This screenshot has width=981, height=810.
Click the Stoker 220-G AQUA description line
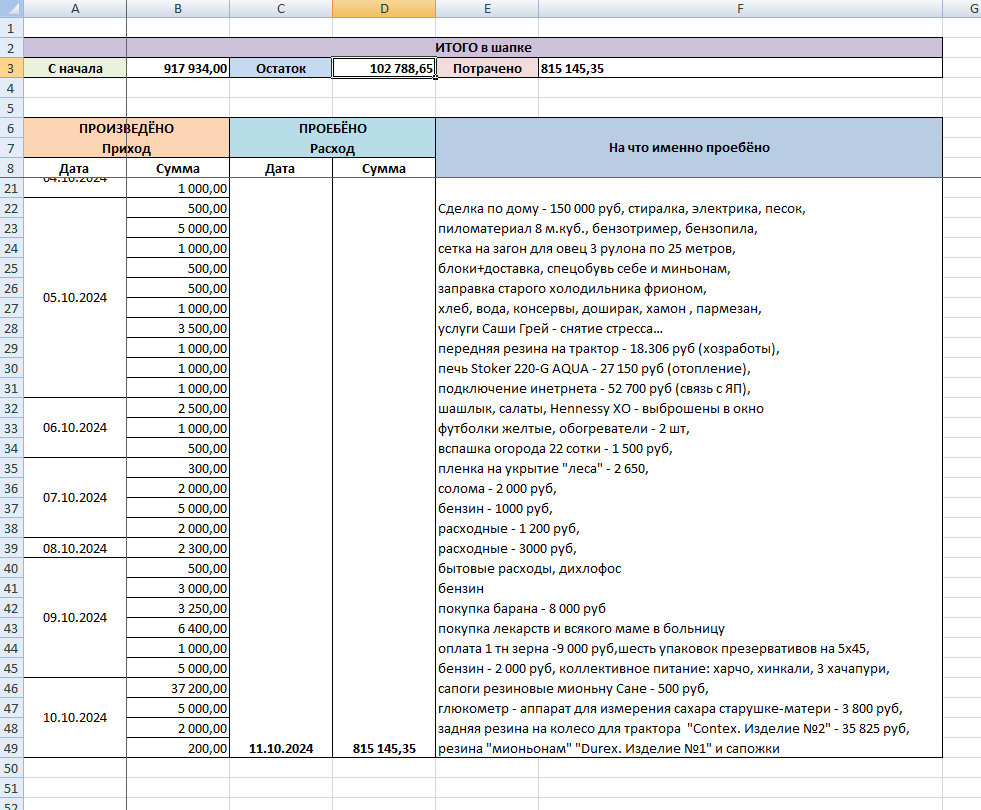(x=594, y=368)
